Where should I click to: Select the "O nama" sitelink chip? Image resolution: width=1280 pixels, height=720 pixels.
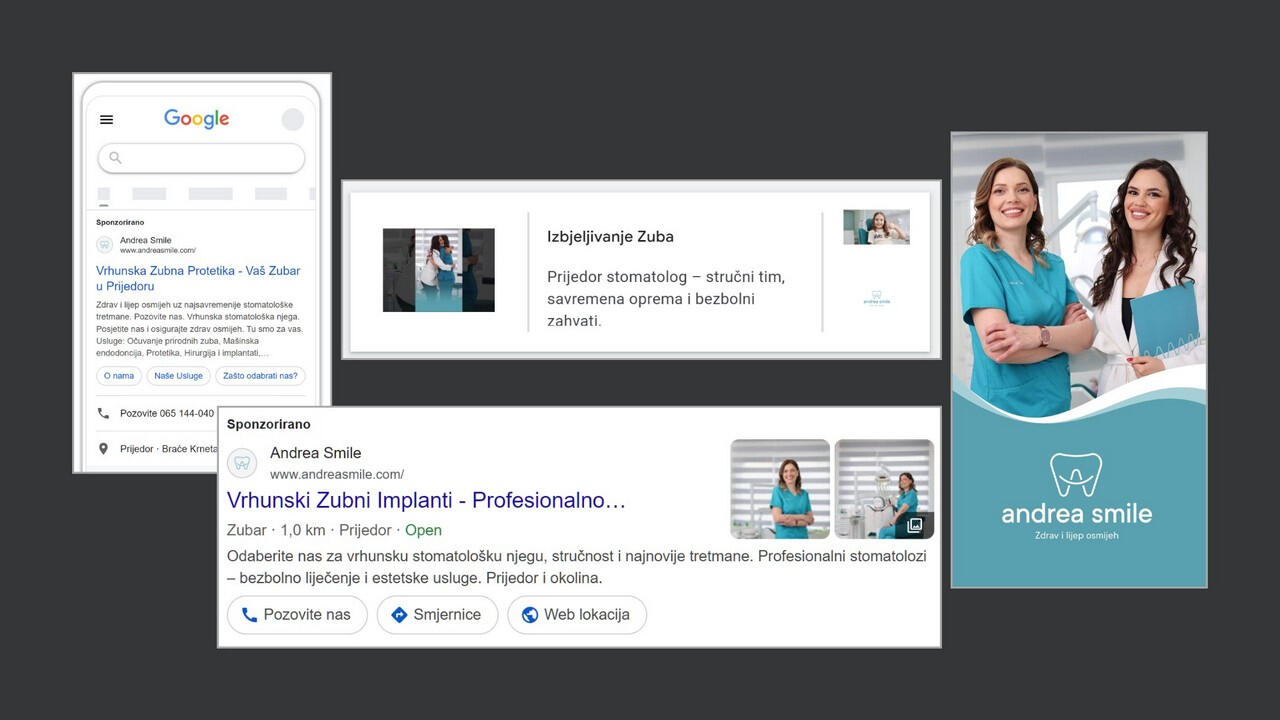tap(118, 376)
